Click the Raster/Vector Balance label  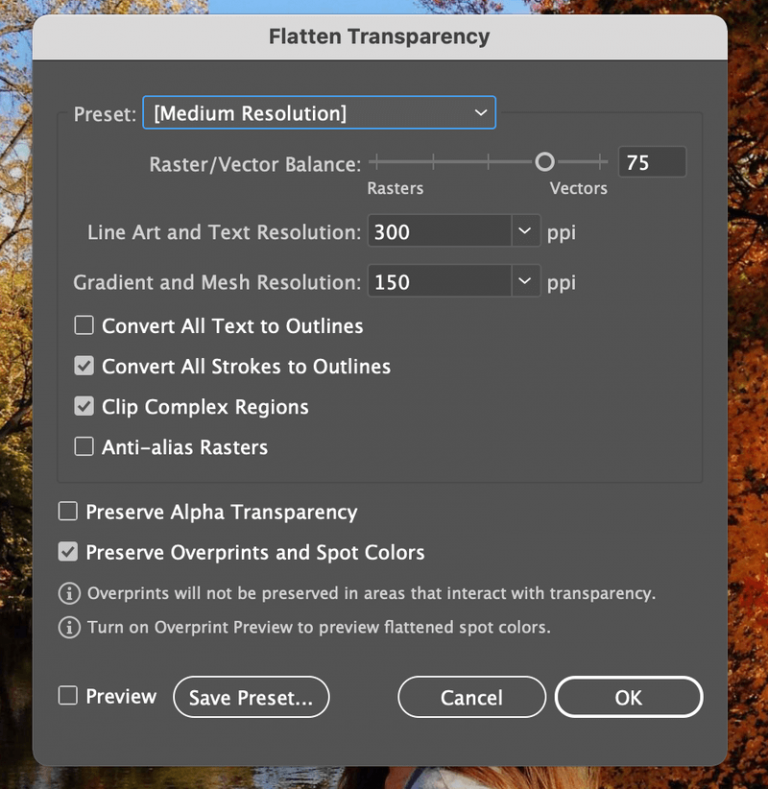coord(255,165)
